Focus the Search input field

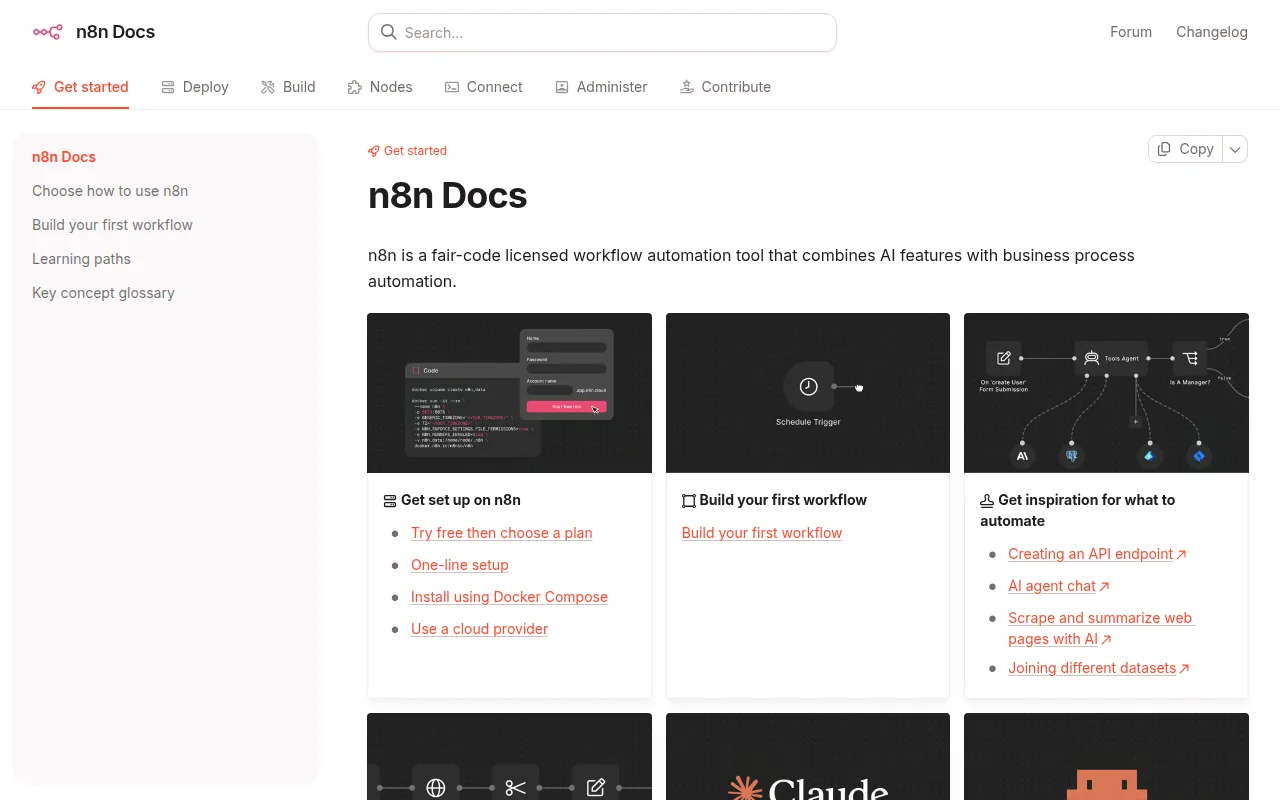pyautogui.click(x=602, y=32)
